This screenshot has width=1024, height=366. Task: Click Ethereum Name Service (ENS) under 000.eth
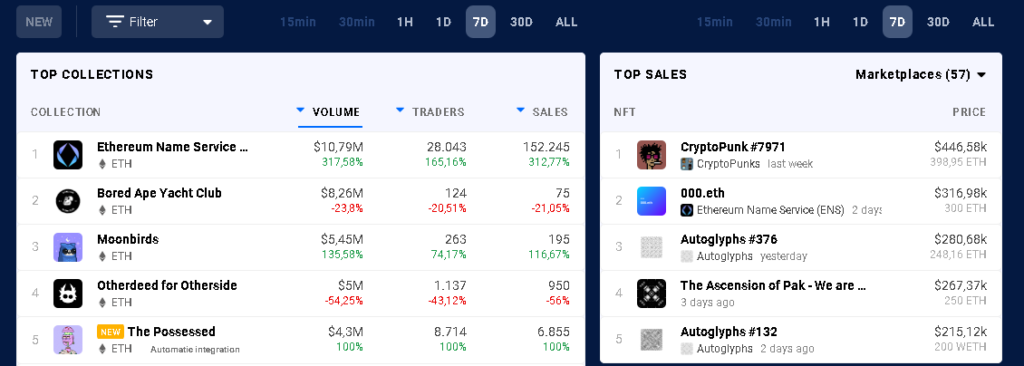click(771, 210)
